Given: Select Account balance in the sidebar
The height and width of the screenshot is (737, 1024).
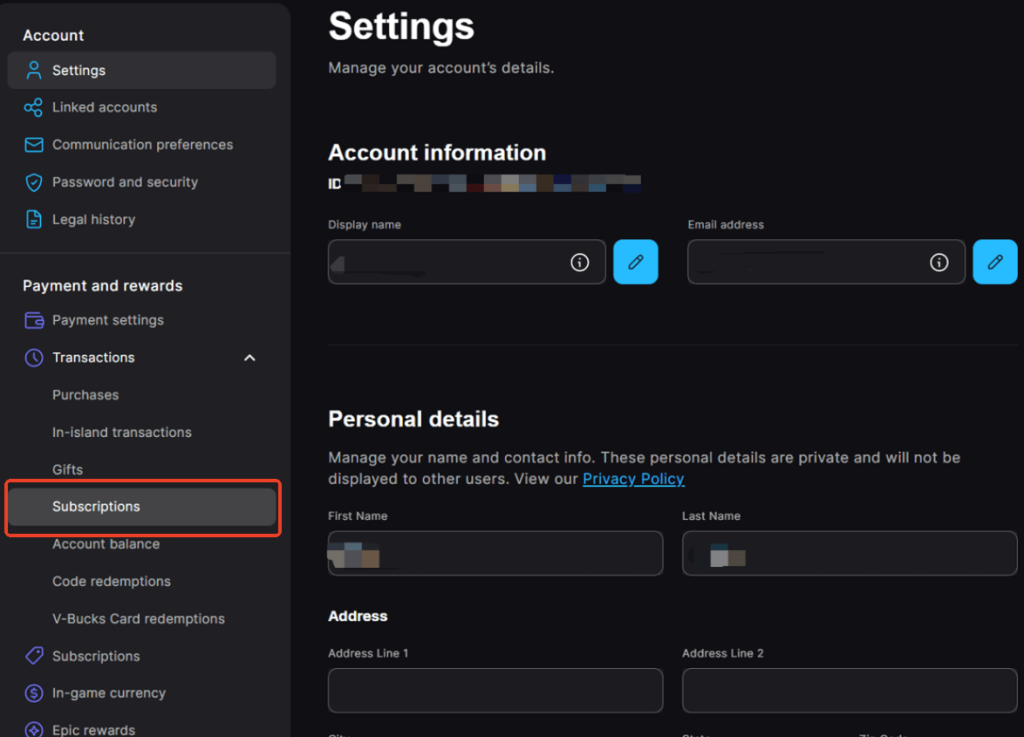Looking at the screenshot, I should [x=106, y=544].
